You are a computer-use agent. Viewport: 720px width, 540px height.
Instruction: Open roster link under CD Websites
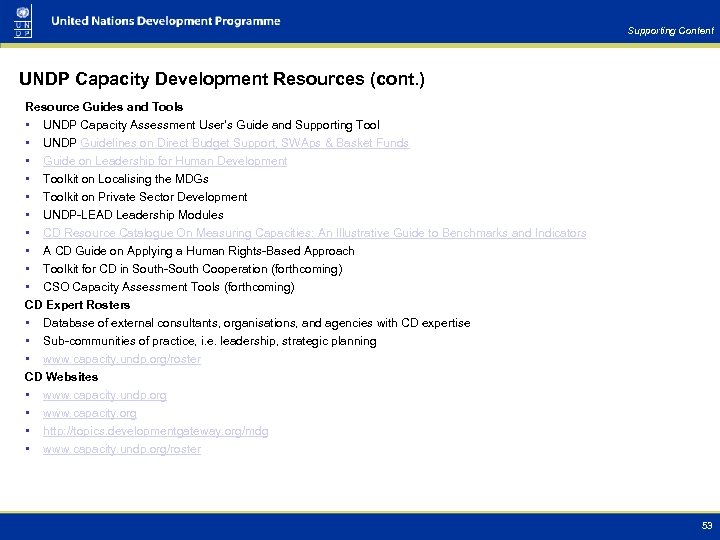pyautogui.click(x=122, y=449)
